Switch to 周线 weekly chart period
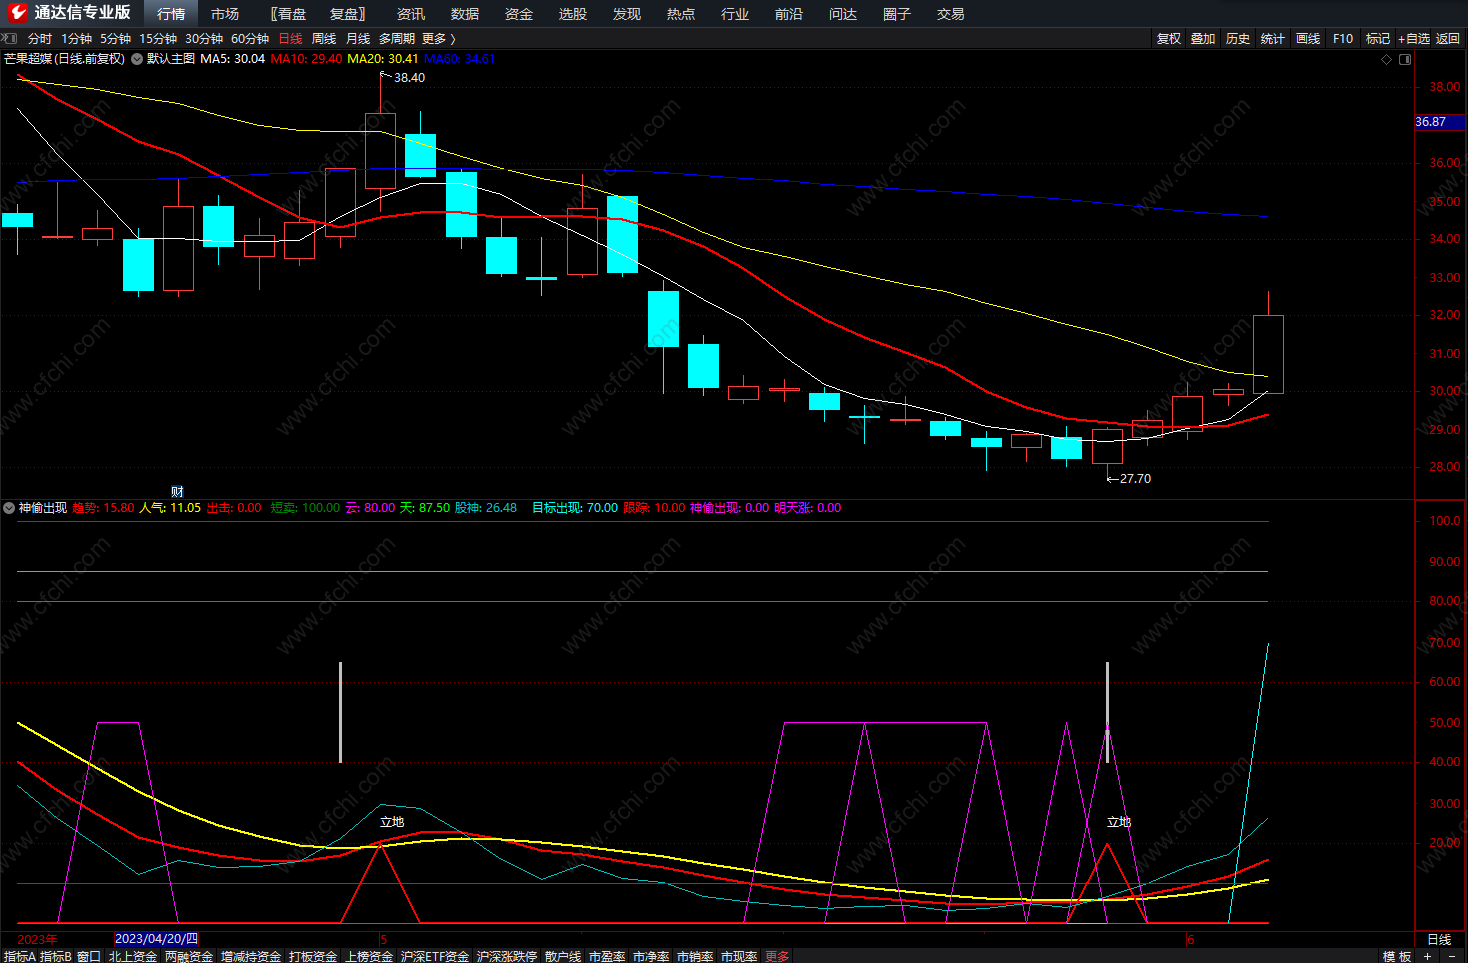This screenshot has height=963, width=1468. tap(324, 38)
